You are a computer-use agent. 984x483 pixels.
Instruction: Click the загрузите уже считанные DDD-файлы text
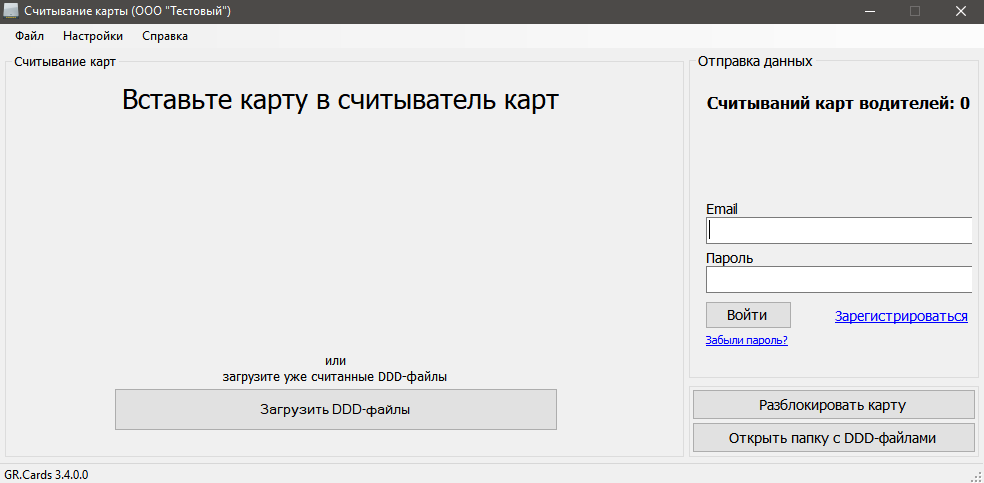pos(335,377)
